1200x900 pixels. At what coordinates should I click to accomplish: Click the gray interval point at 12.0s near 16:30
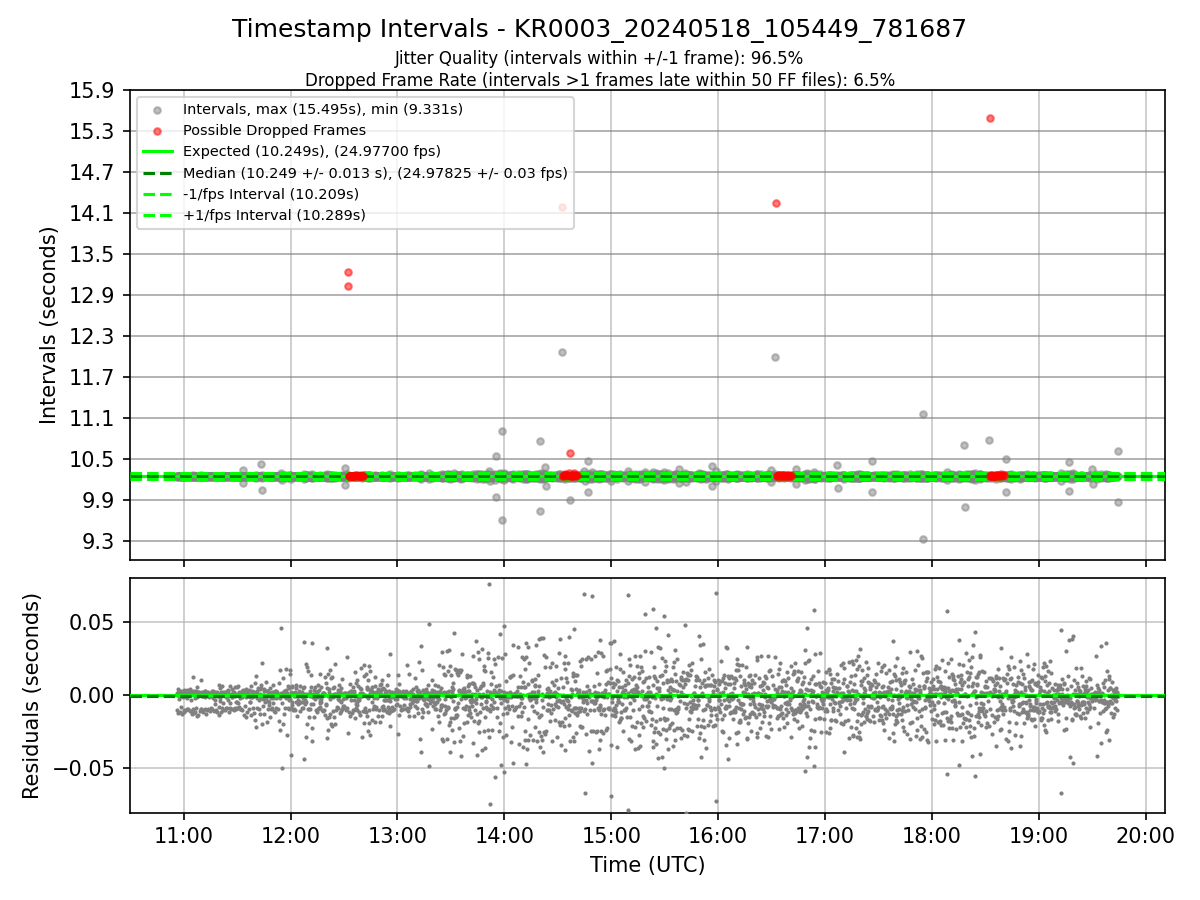(x=775, y=357)
